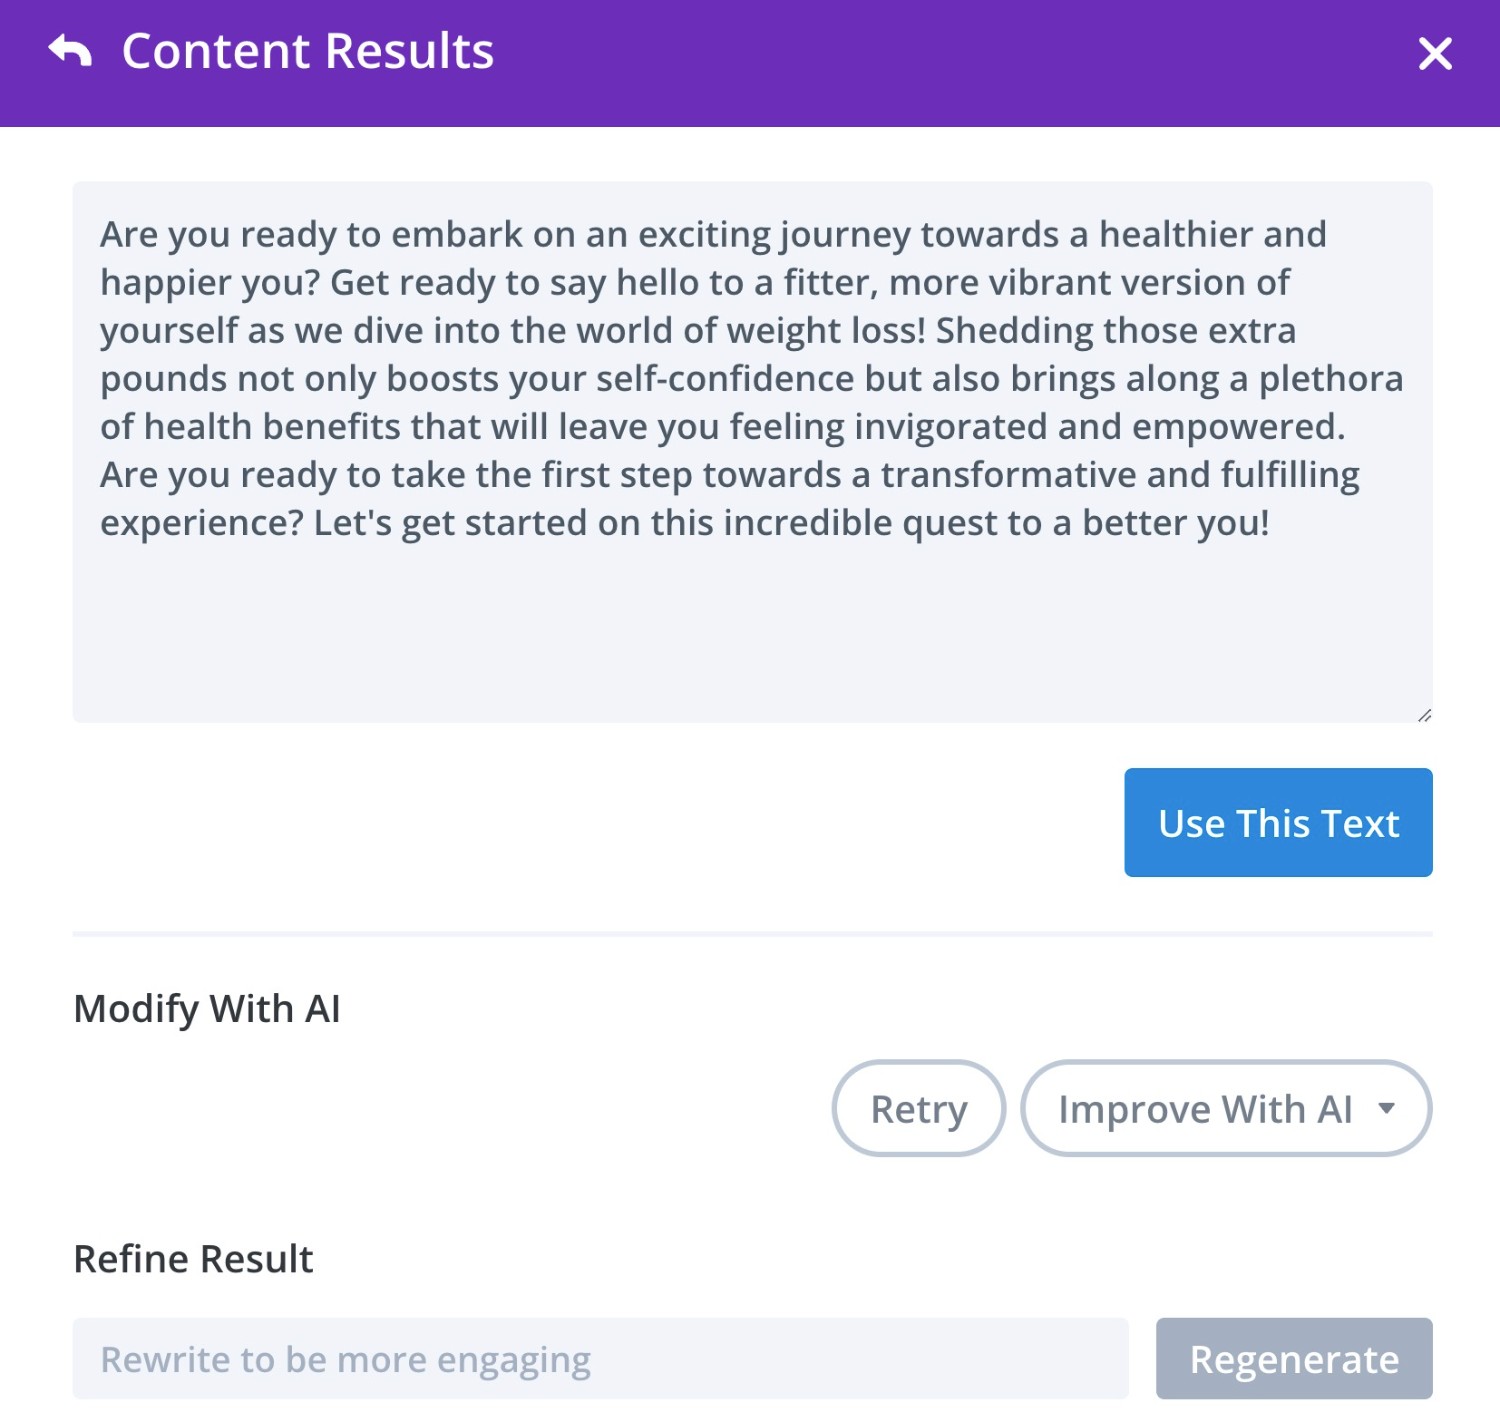Close the Content Results panel
This screenshot has width=1500, height=1420.
point(1435,53)
